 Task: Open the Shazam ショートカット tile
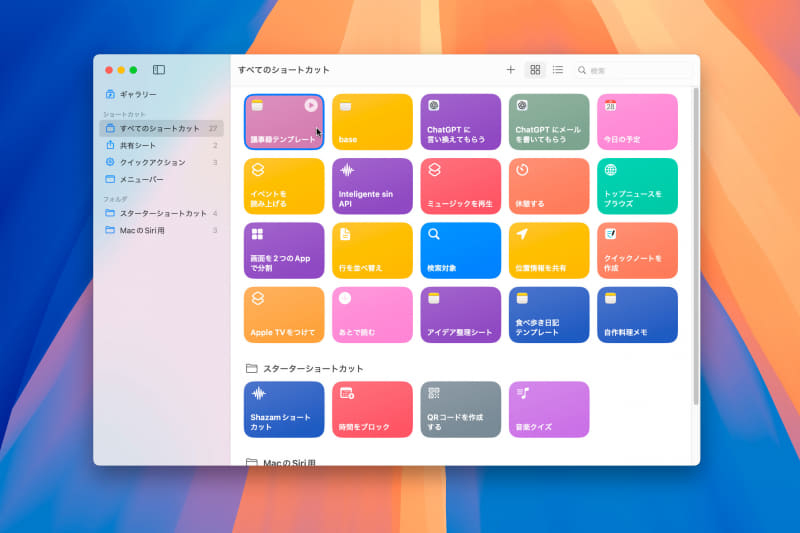(x=284, y=410)
